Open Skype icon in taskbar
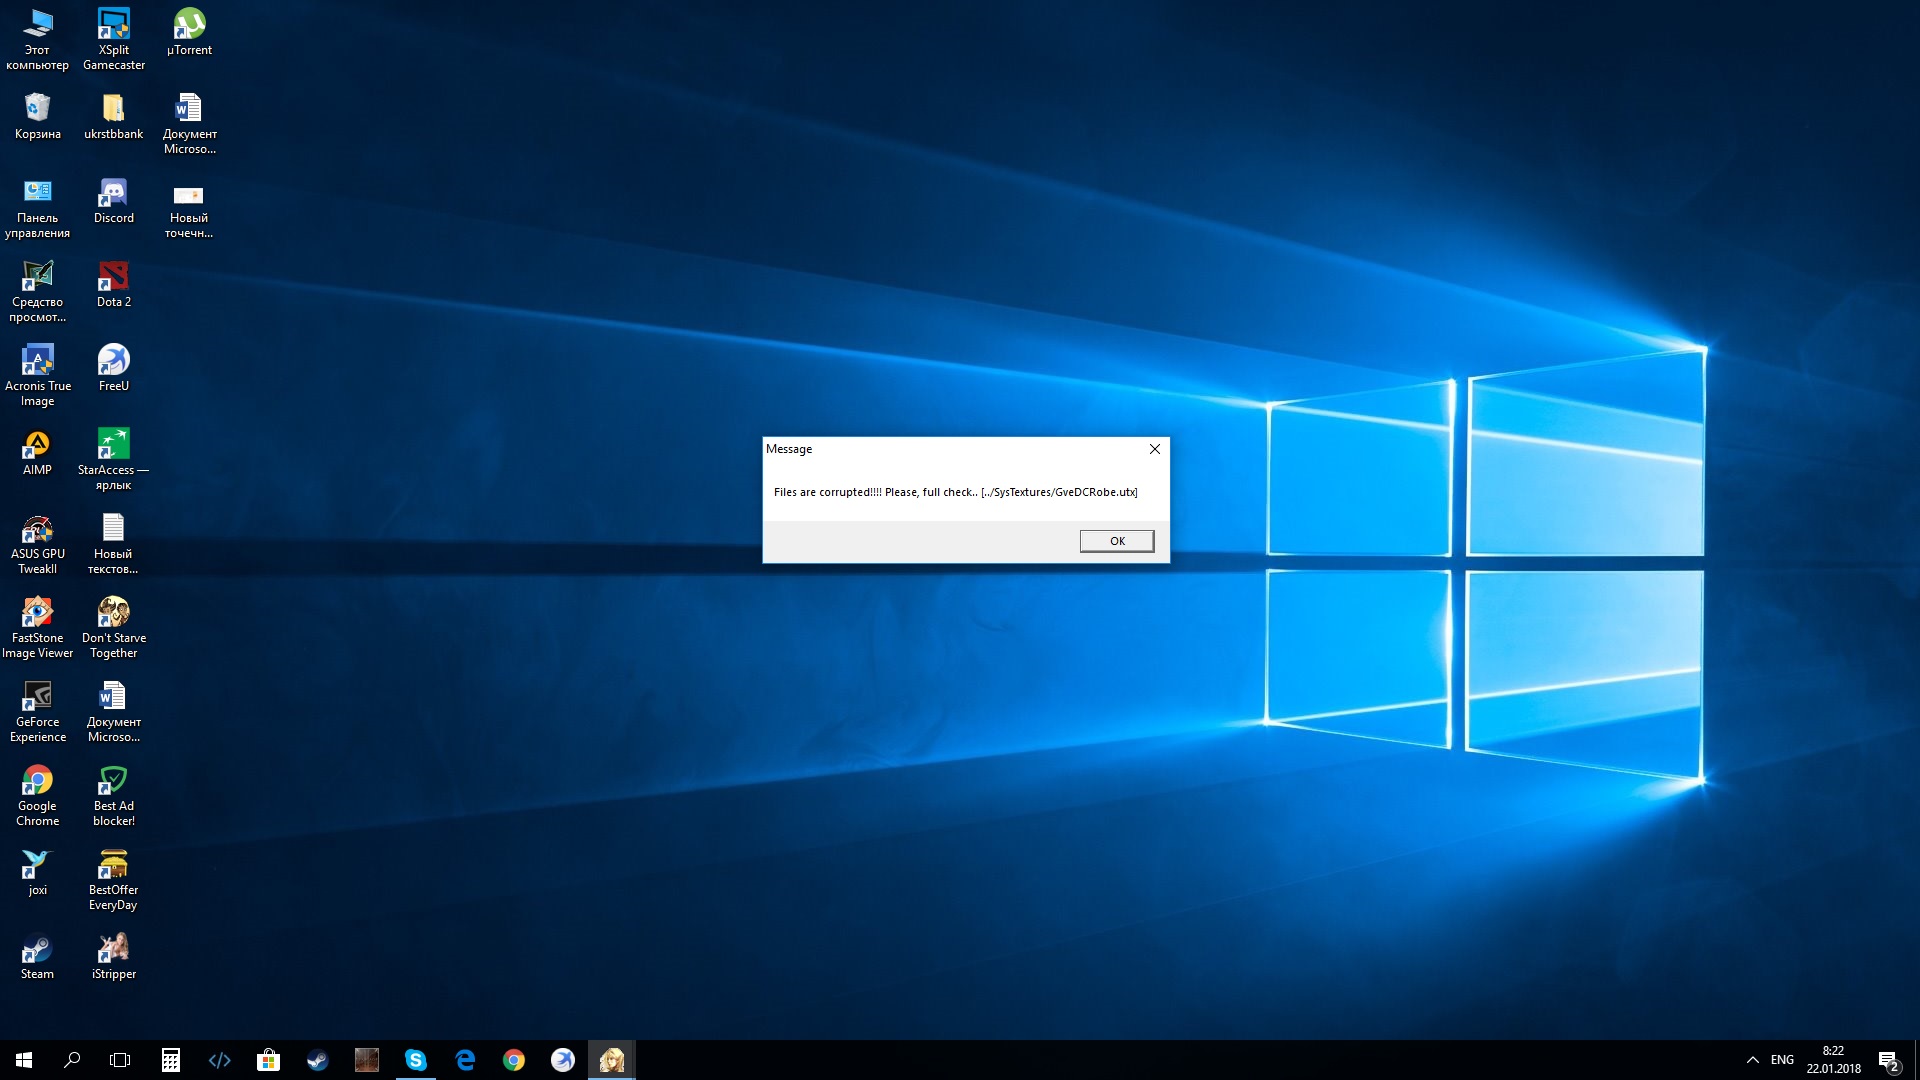Screen dimensions: 1920x1080 pos(415,1059)
